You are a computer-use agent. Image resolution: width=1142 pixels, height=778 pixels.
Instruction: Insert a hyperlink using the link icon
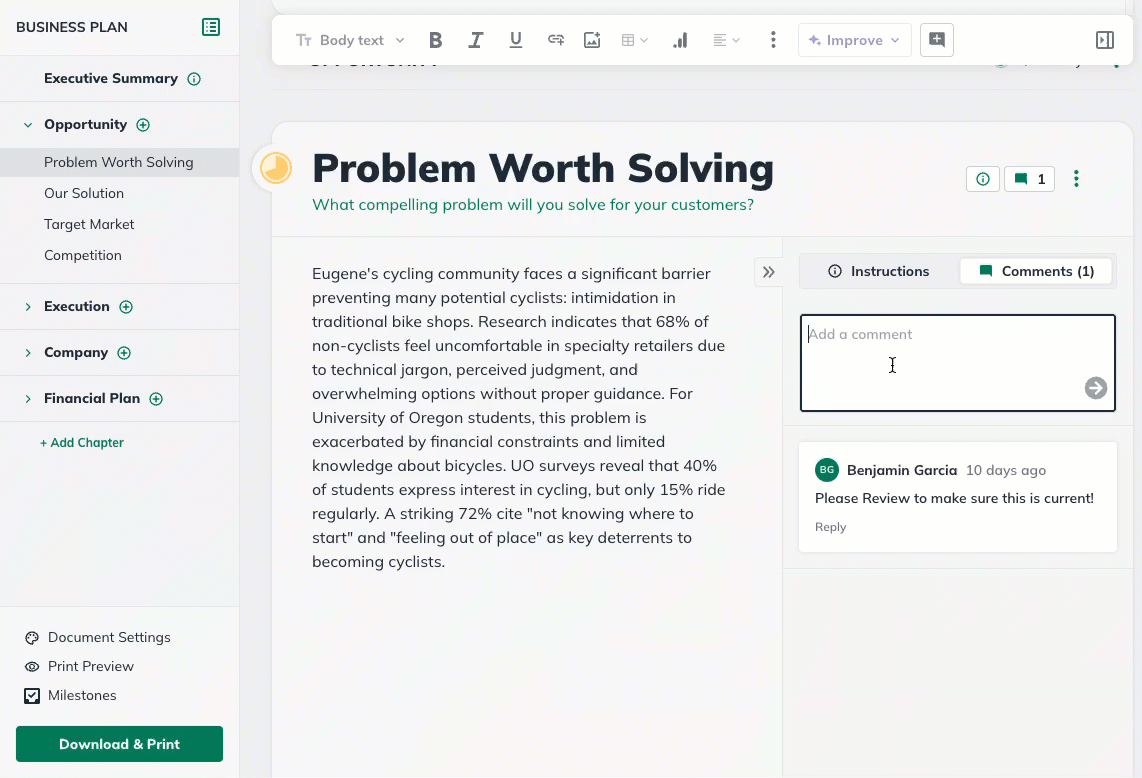pos(555,40)
